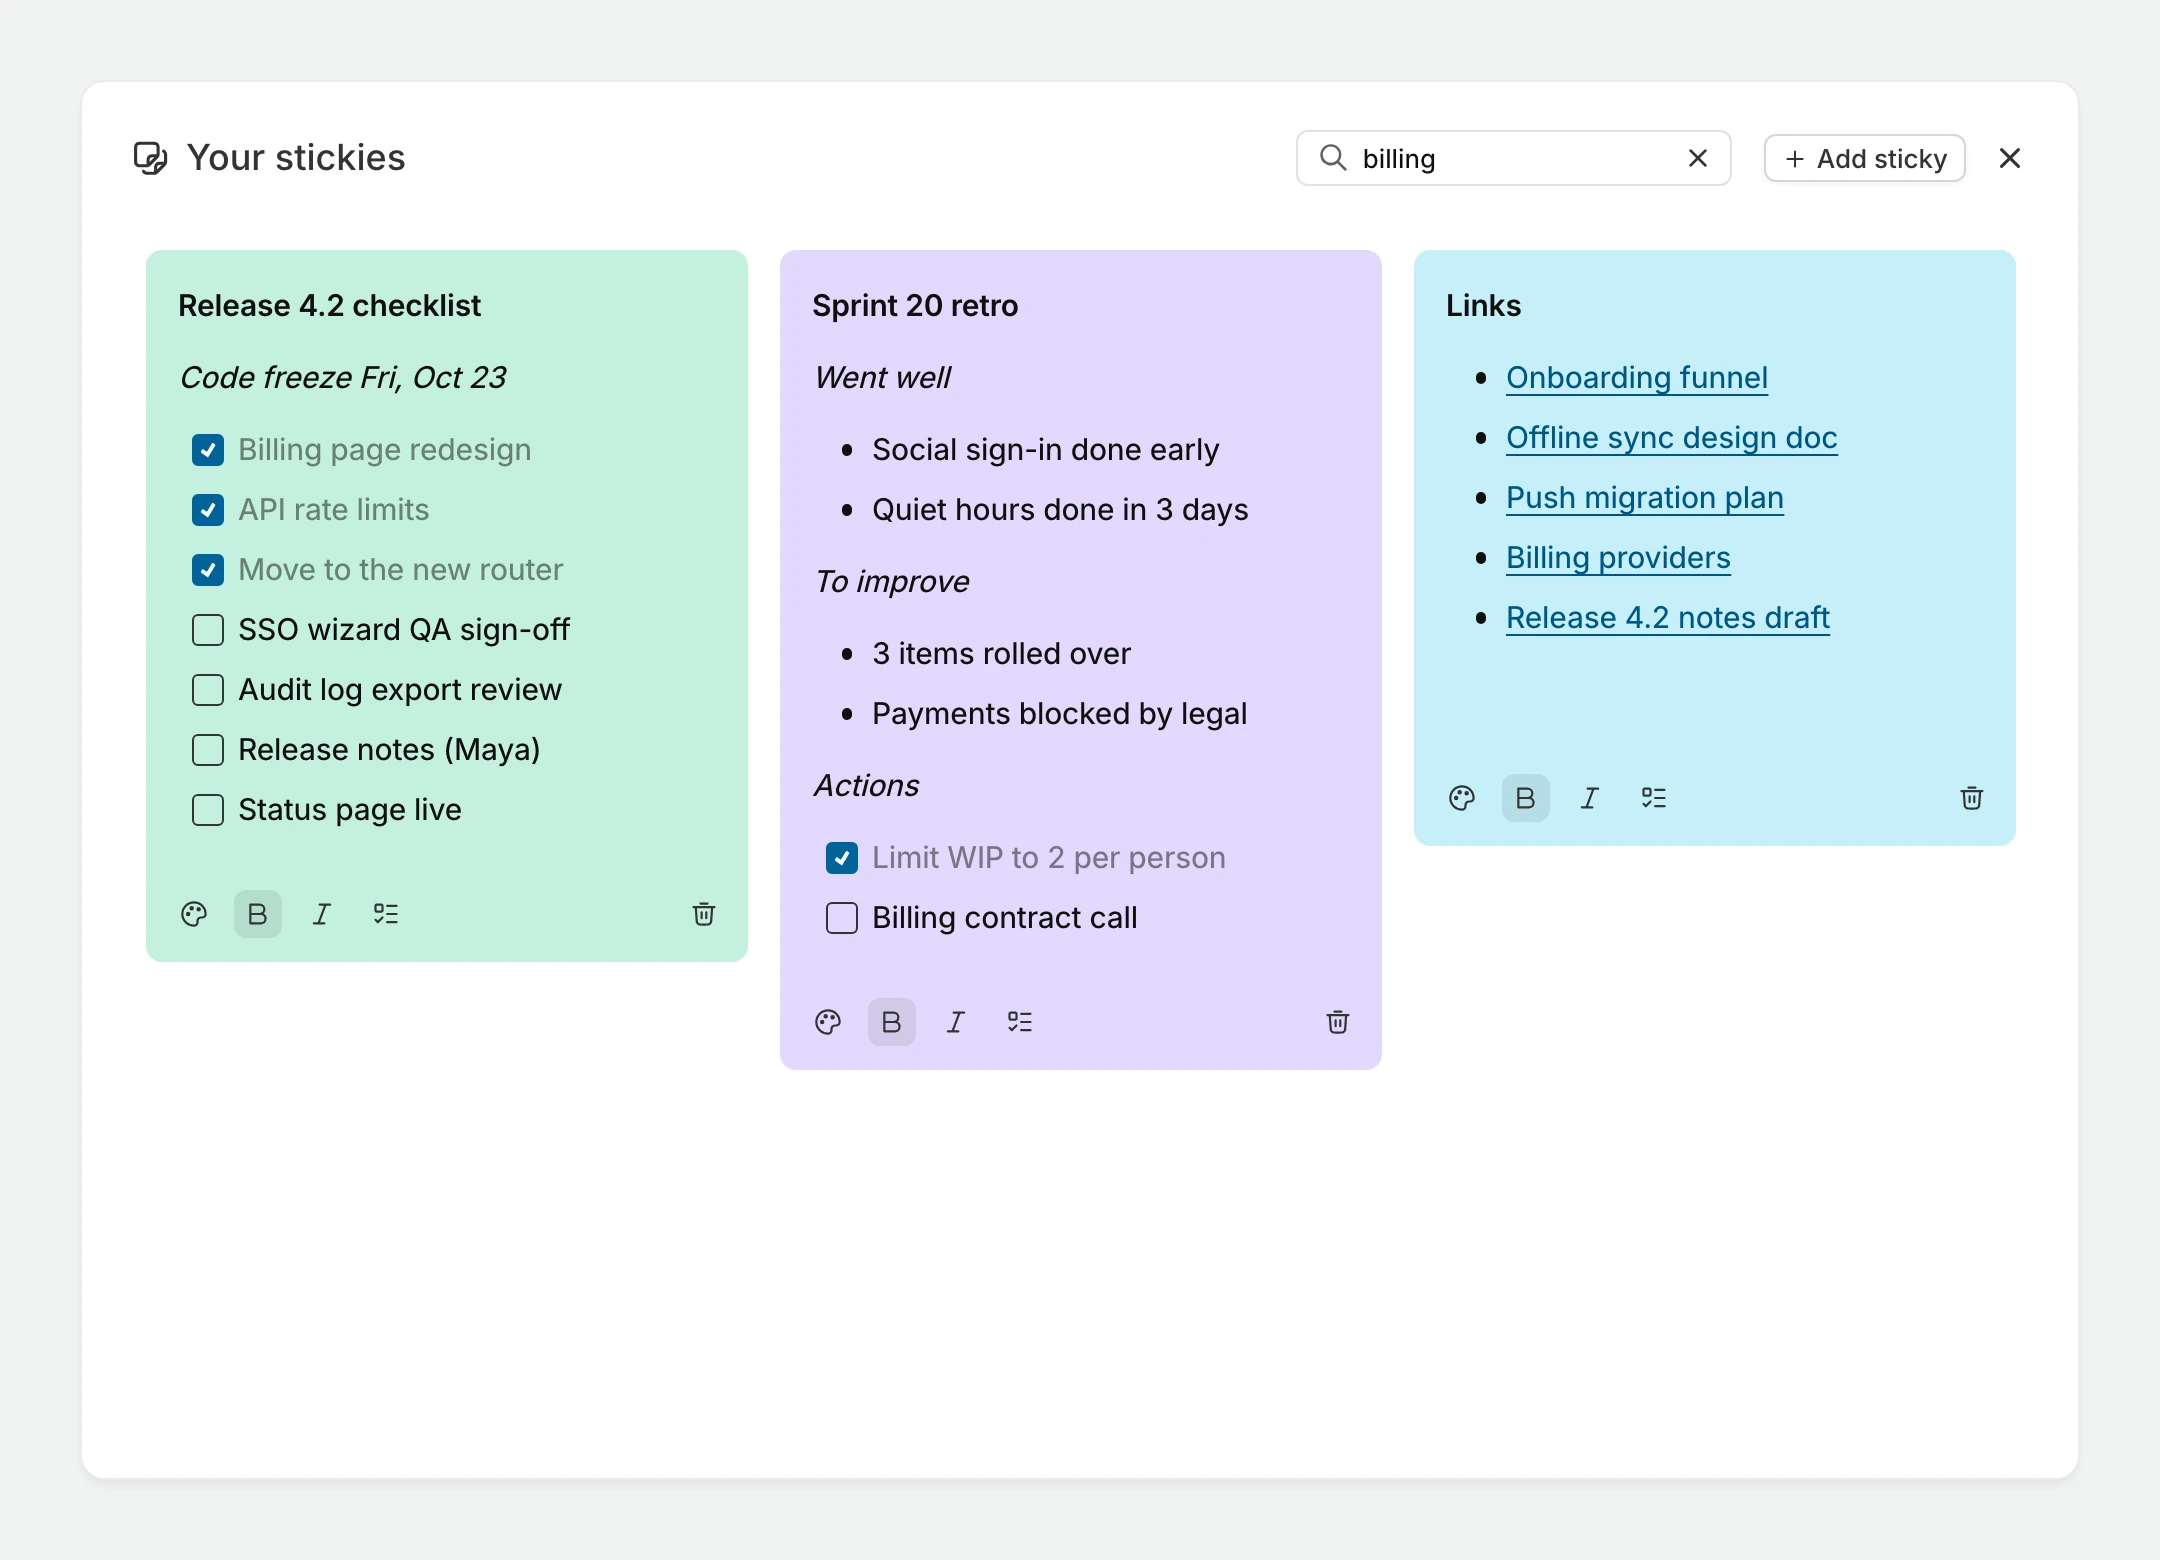Click the stickies icon beside Your stickies

151,158
